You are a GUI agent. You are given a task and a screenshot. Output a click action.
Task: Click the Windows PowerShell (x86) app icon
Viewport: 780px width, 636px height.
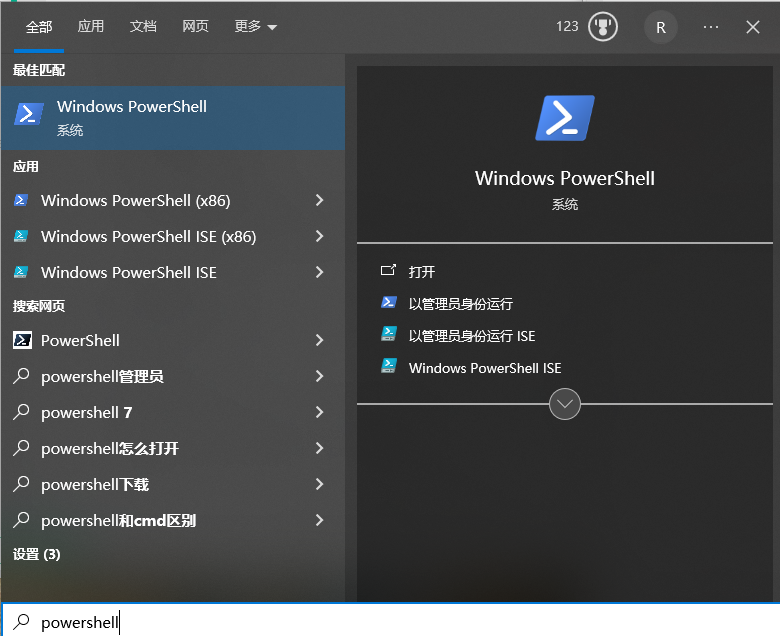(x=21, y=200)
